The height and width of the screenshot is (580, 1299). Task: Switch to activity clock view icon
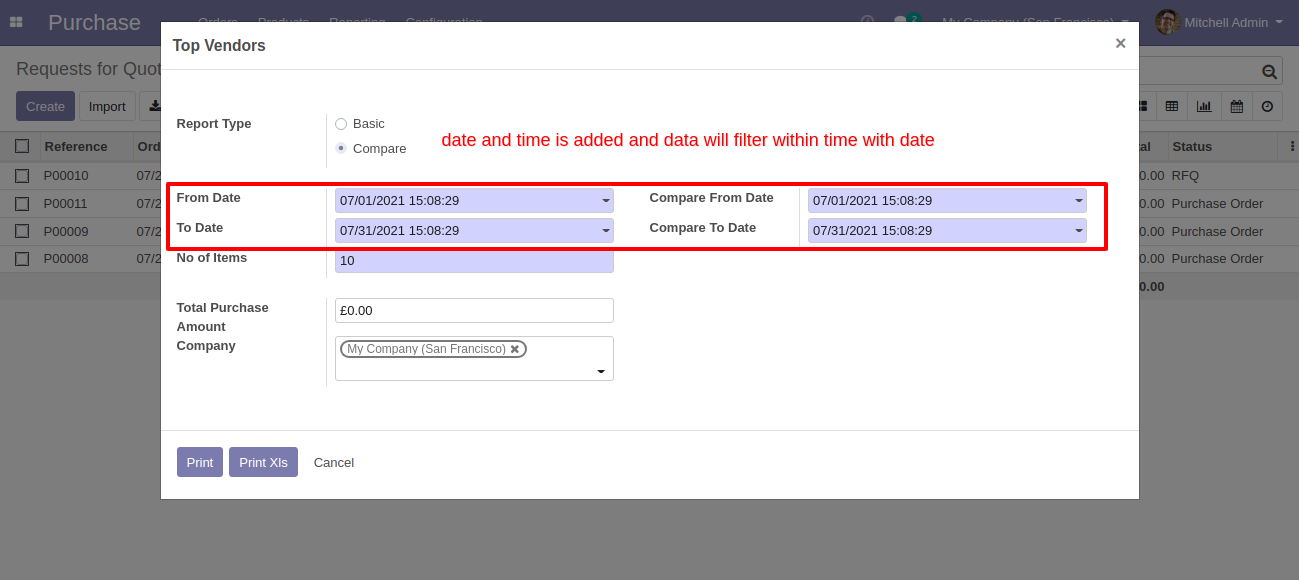pos(1267,106)
